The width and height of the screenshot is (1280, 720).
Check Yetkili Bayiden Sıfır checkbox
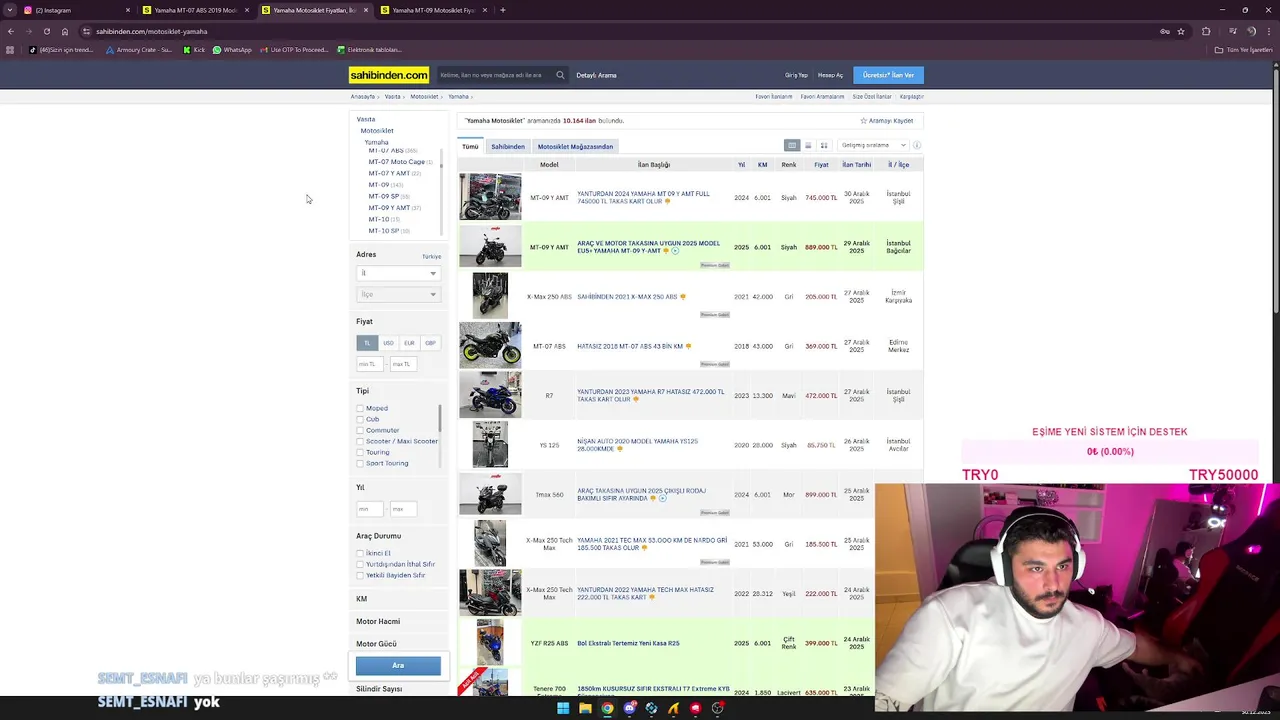[360, 575]
